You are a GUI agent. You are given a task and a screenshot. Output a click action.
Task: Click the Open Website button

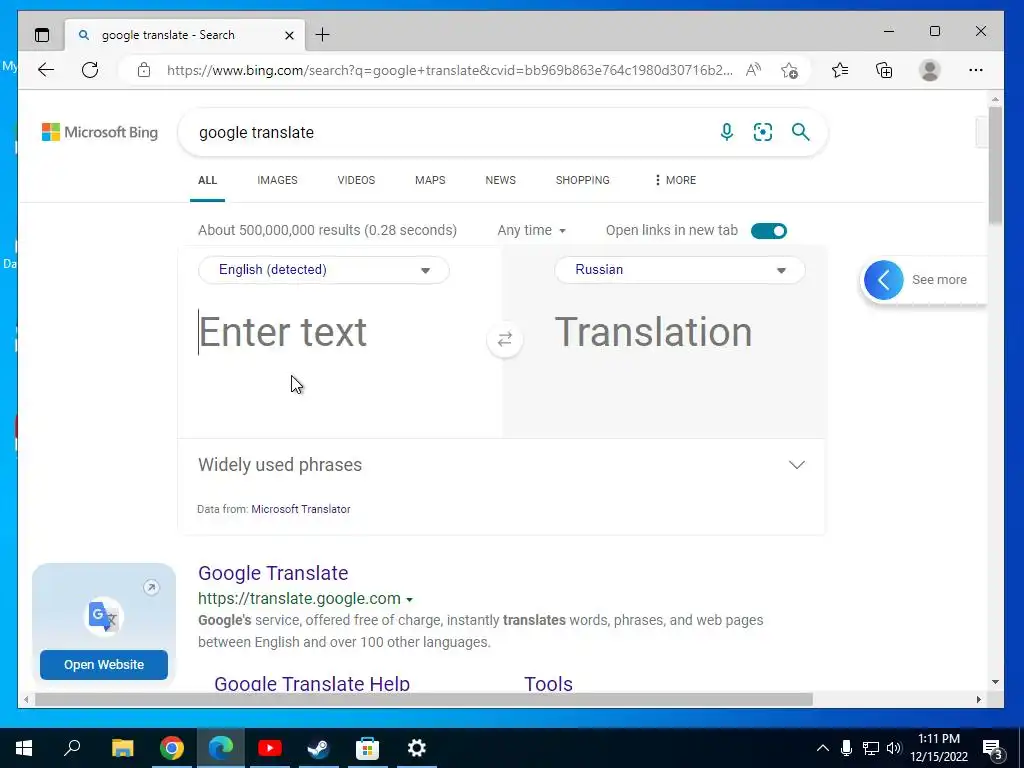coord(104,665)
